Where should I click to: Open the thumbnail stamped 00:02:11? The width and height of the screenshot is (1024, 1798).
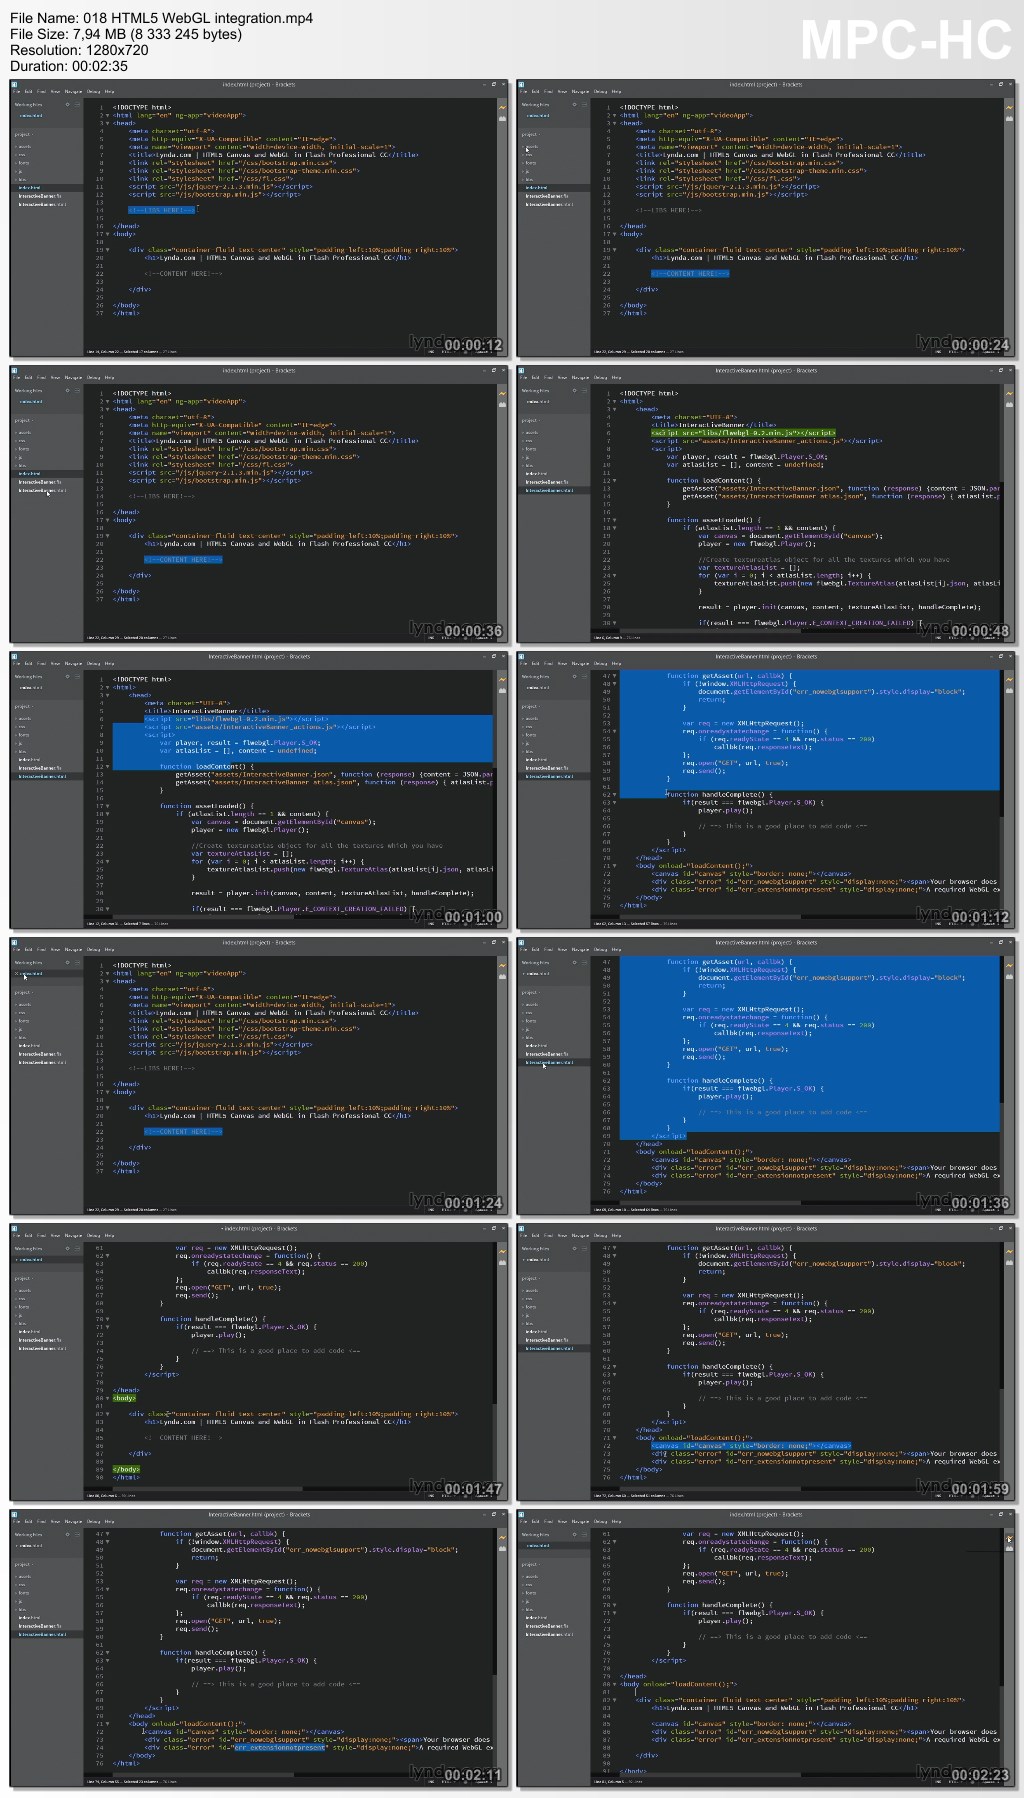[x=259, y=1647]
